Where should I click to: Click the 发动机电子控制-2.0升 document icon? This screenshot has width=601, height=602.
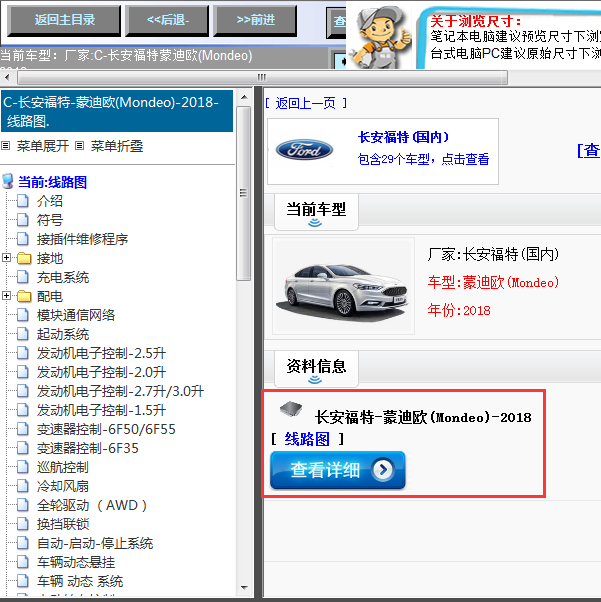click(x=23, y=372)
